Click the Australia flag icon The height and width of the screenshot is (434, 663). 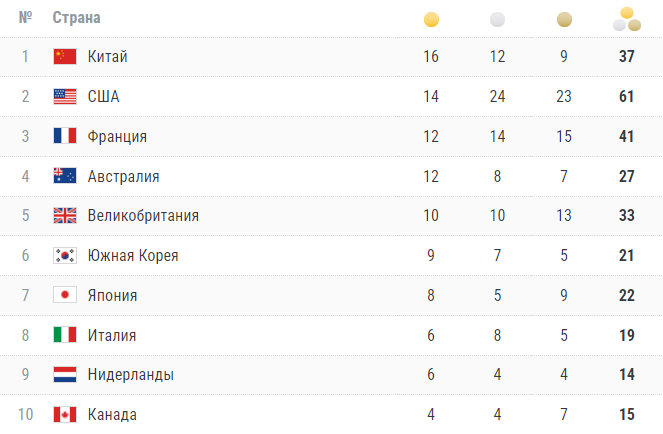coord(65,176)
